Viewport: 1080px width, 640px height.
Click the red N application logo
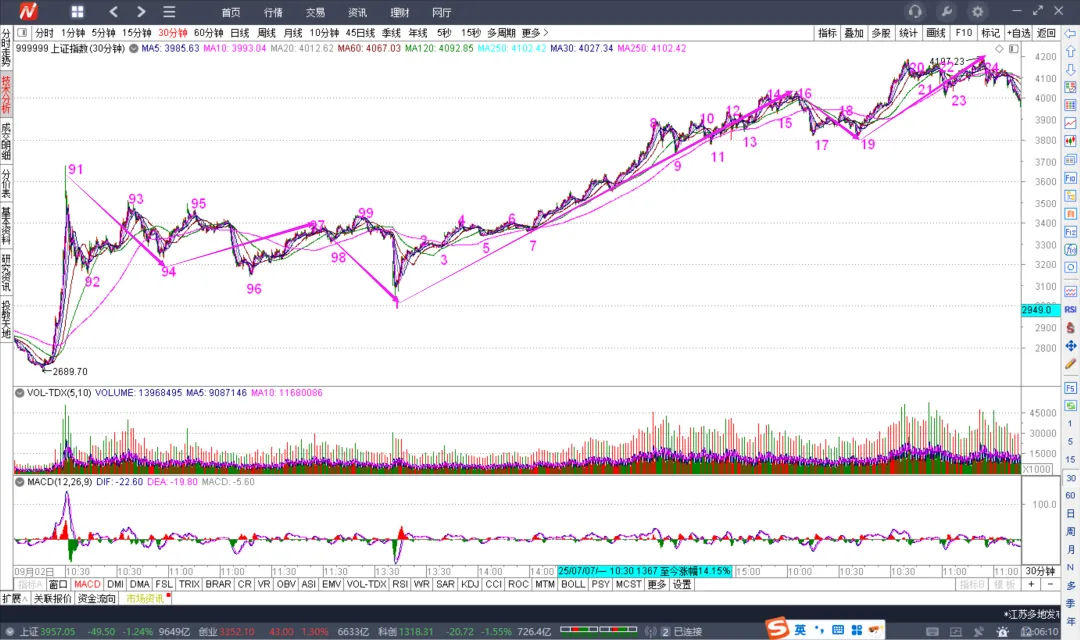tap(28, 12)
